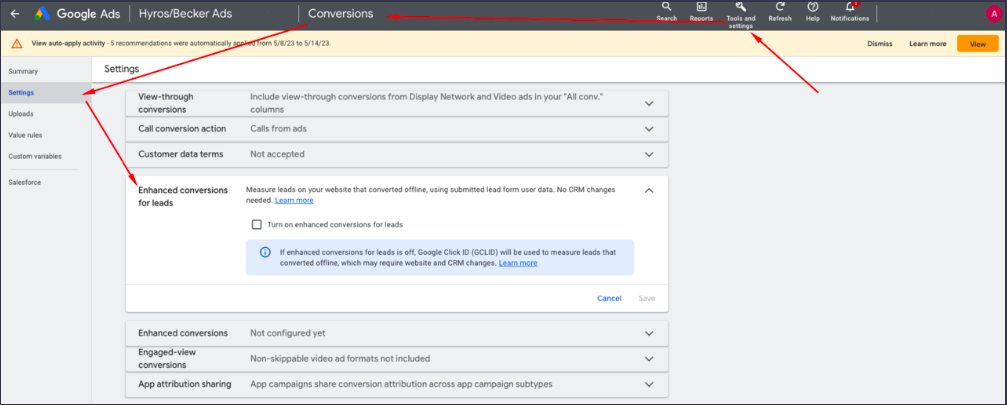Click the Save button
Image resolution: width=1007 pixels, height=405 pixels.
point(647,298)
